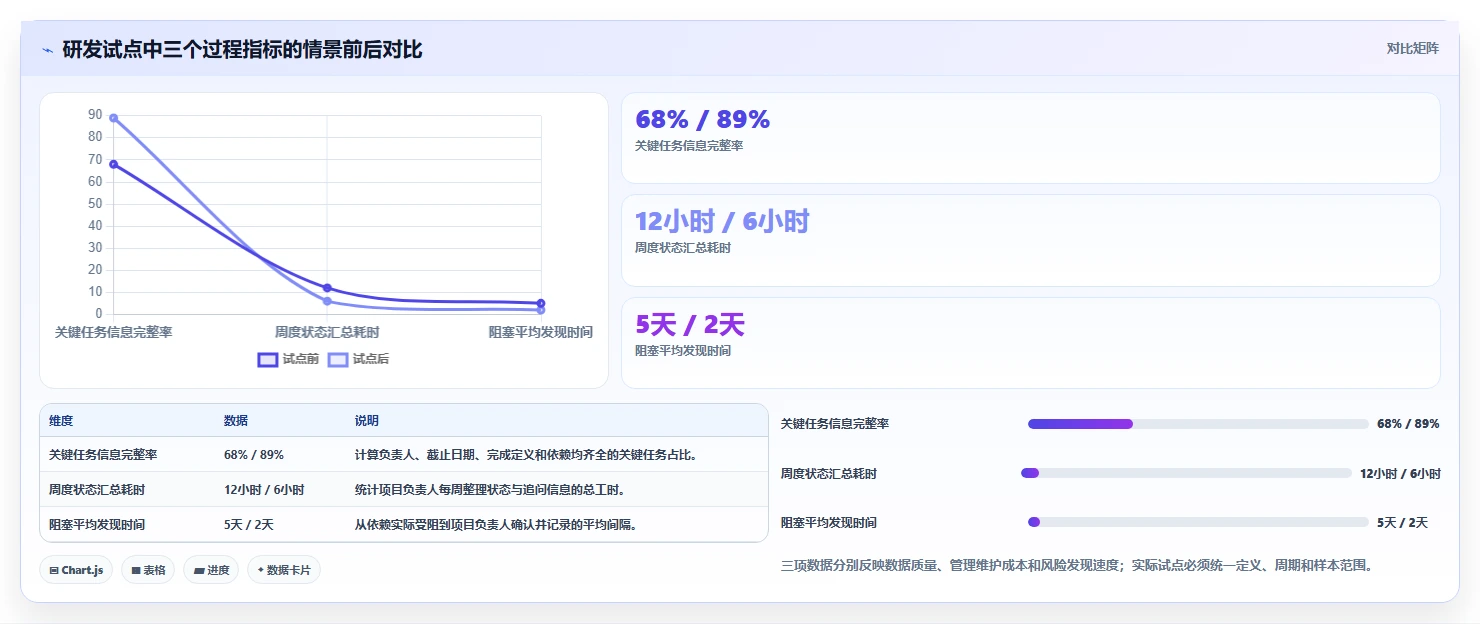Click 关键任务信息完整率 label in KPI card
This screenshot has height=624, width=1480.
pos(689,146)
